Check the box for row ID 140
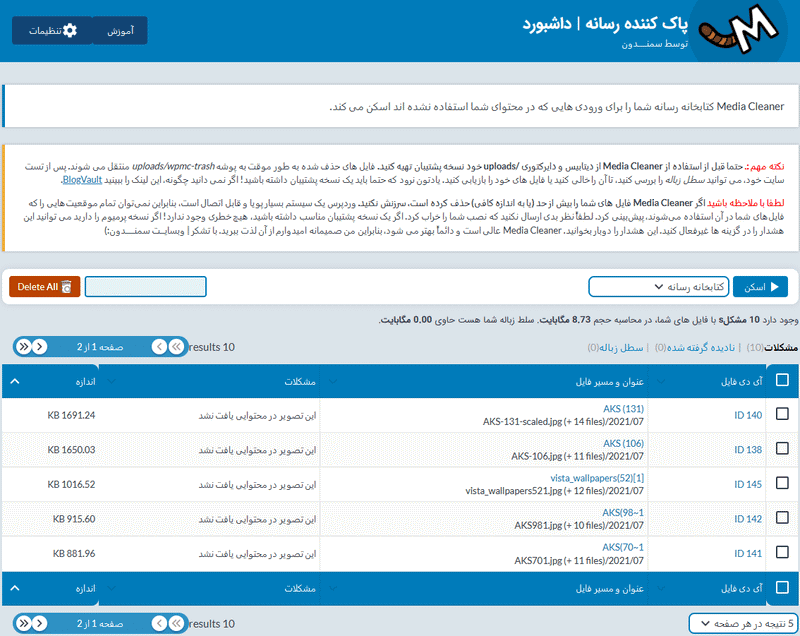This screenshot has width=800, height=636. (x=782, y=414)
